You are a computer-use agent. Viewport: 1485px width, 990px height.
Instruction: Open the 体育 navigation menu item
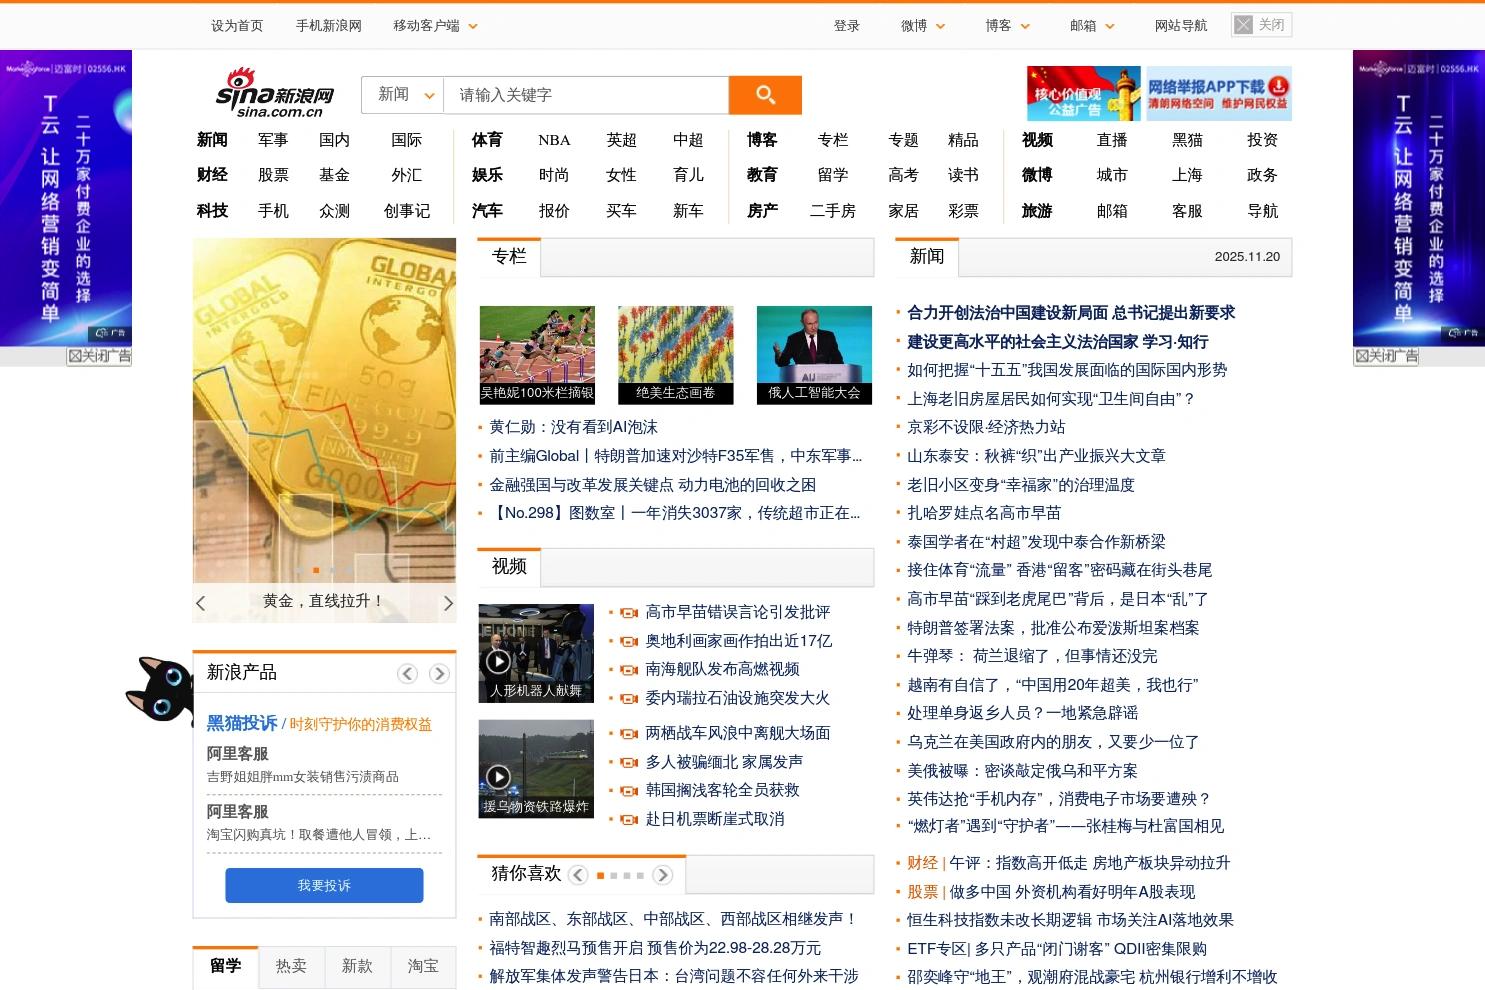[487, 140]
